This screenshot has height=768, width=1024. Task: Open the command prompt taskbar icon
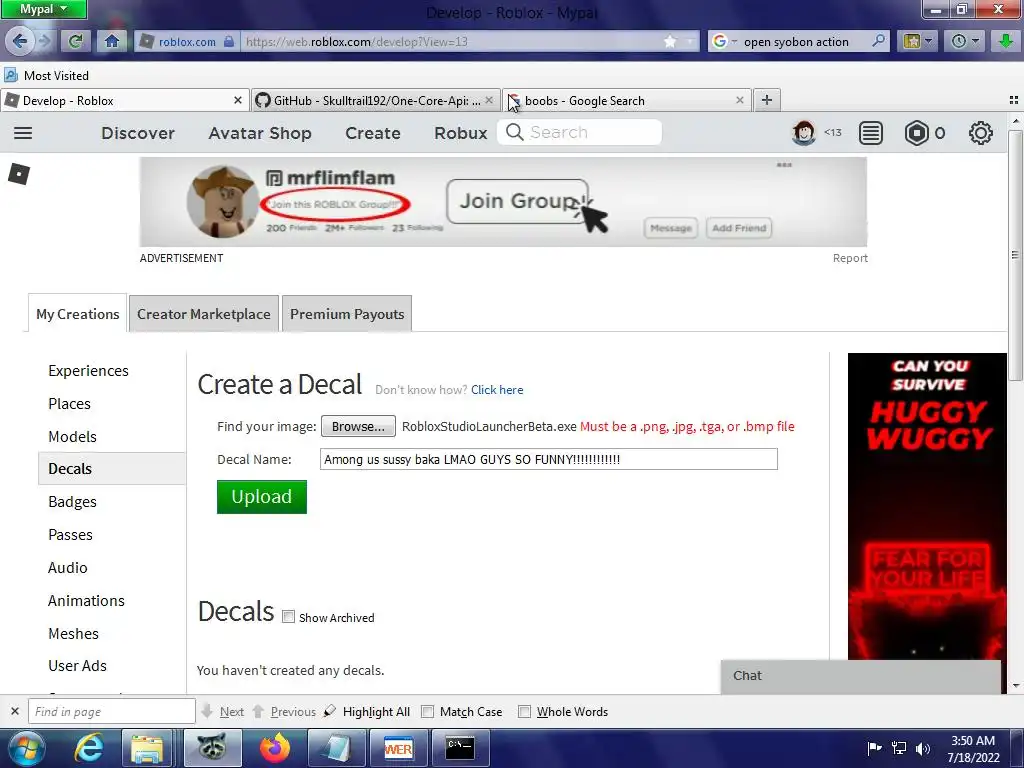460,748
